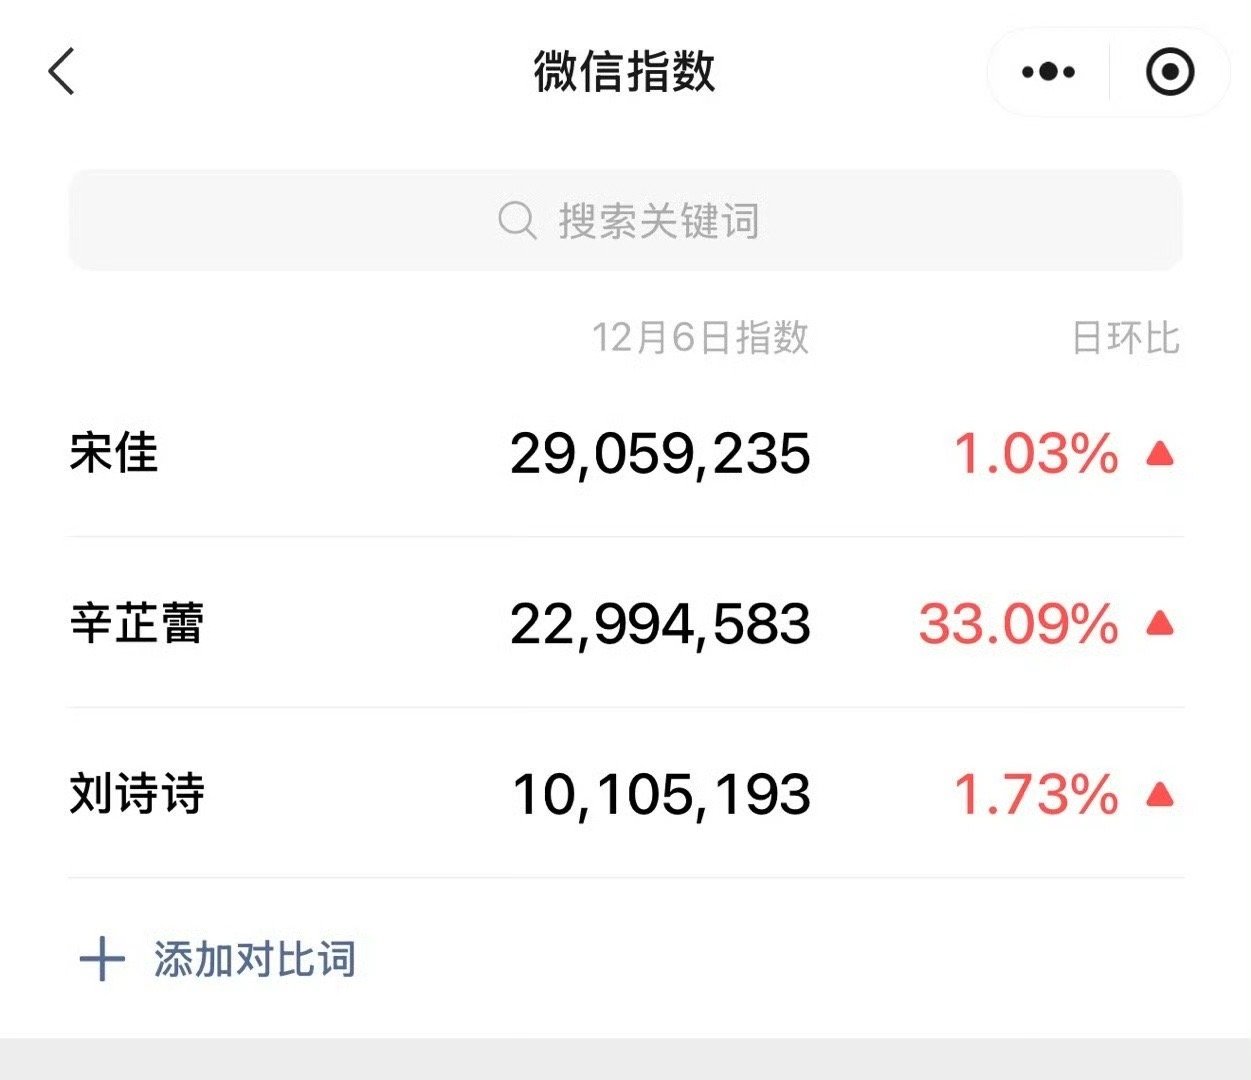Open the 宋佳 keyword entry

coord(114,453)
